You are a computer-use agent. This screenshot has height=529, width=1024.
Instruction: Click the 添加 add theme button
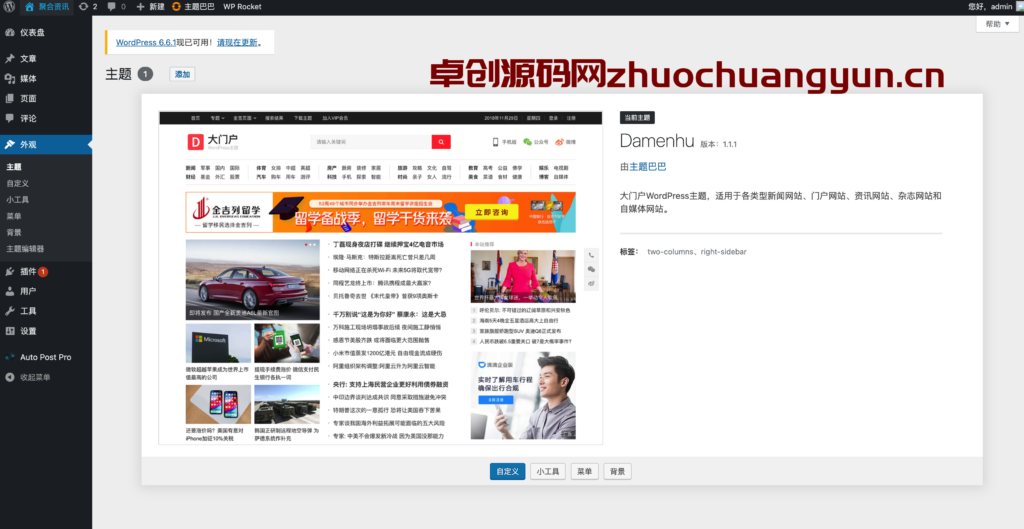click(182, 74)
